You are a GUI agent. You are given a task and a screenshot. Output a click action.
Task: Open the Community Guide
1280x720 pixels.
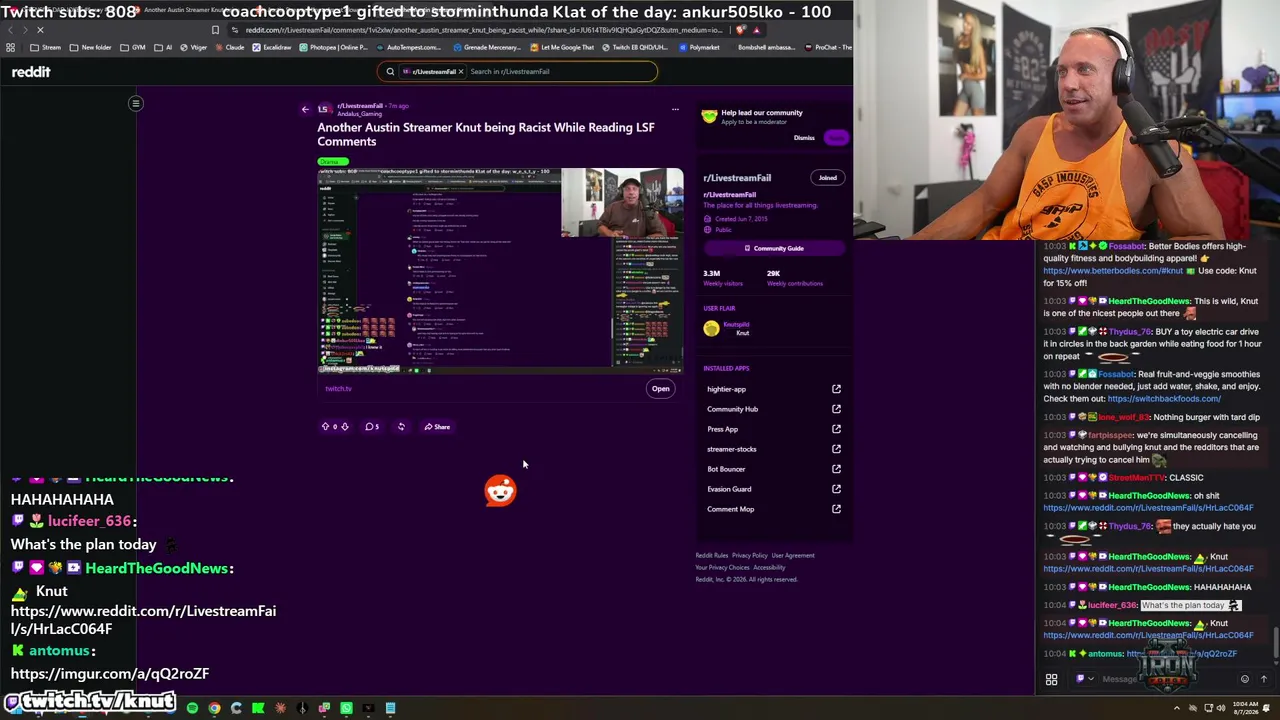tap(773, 248)
